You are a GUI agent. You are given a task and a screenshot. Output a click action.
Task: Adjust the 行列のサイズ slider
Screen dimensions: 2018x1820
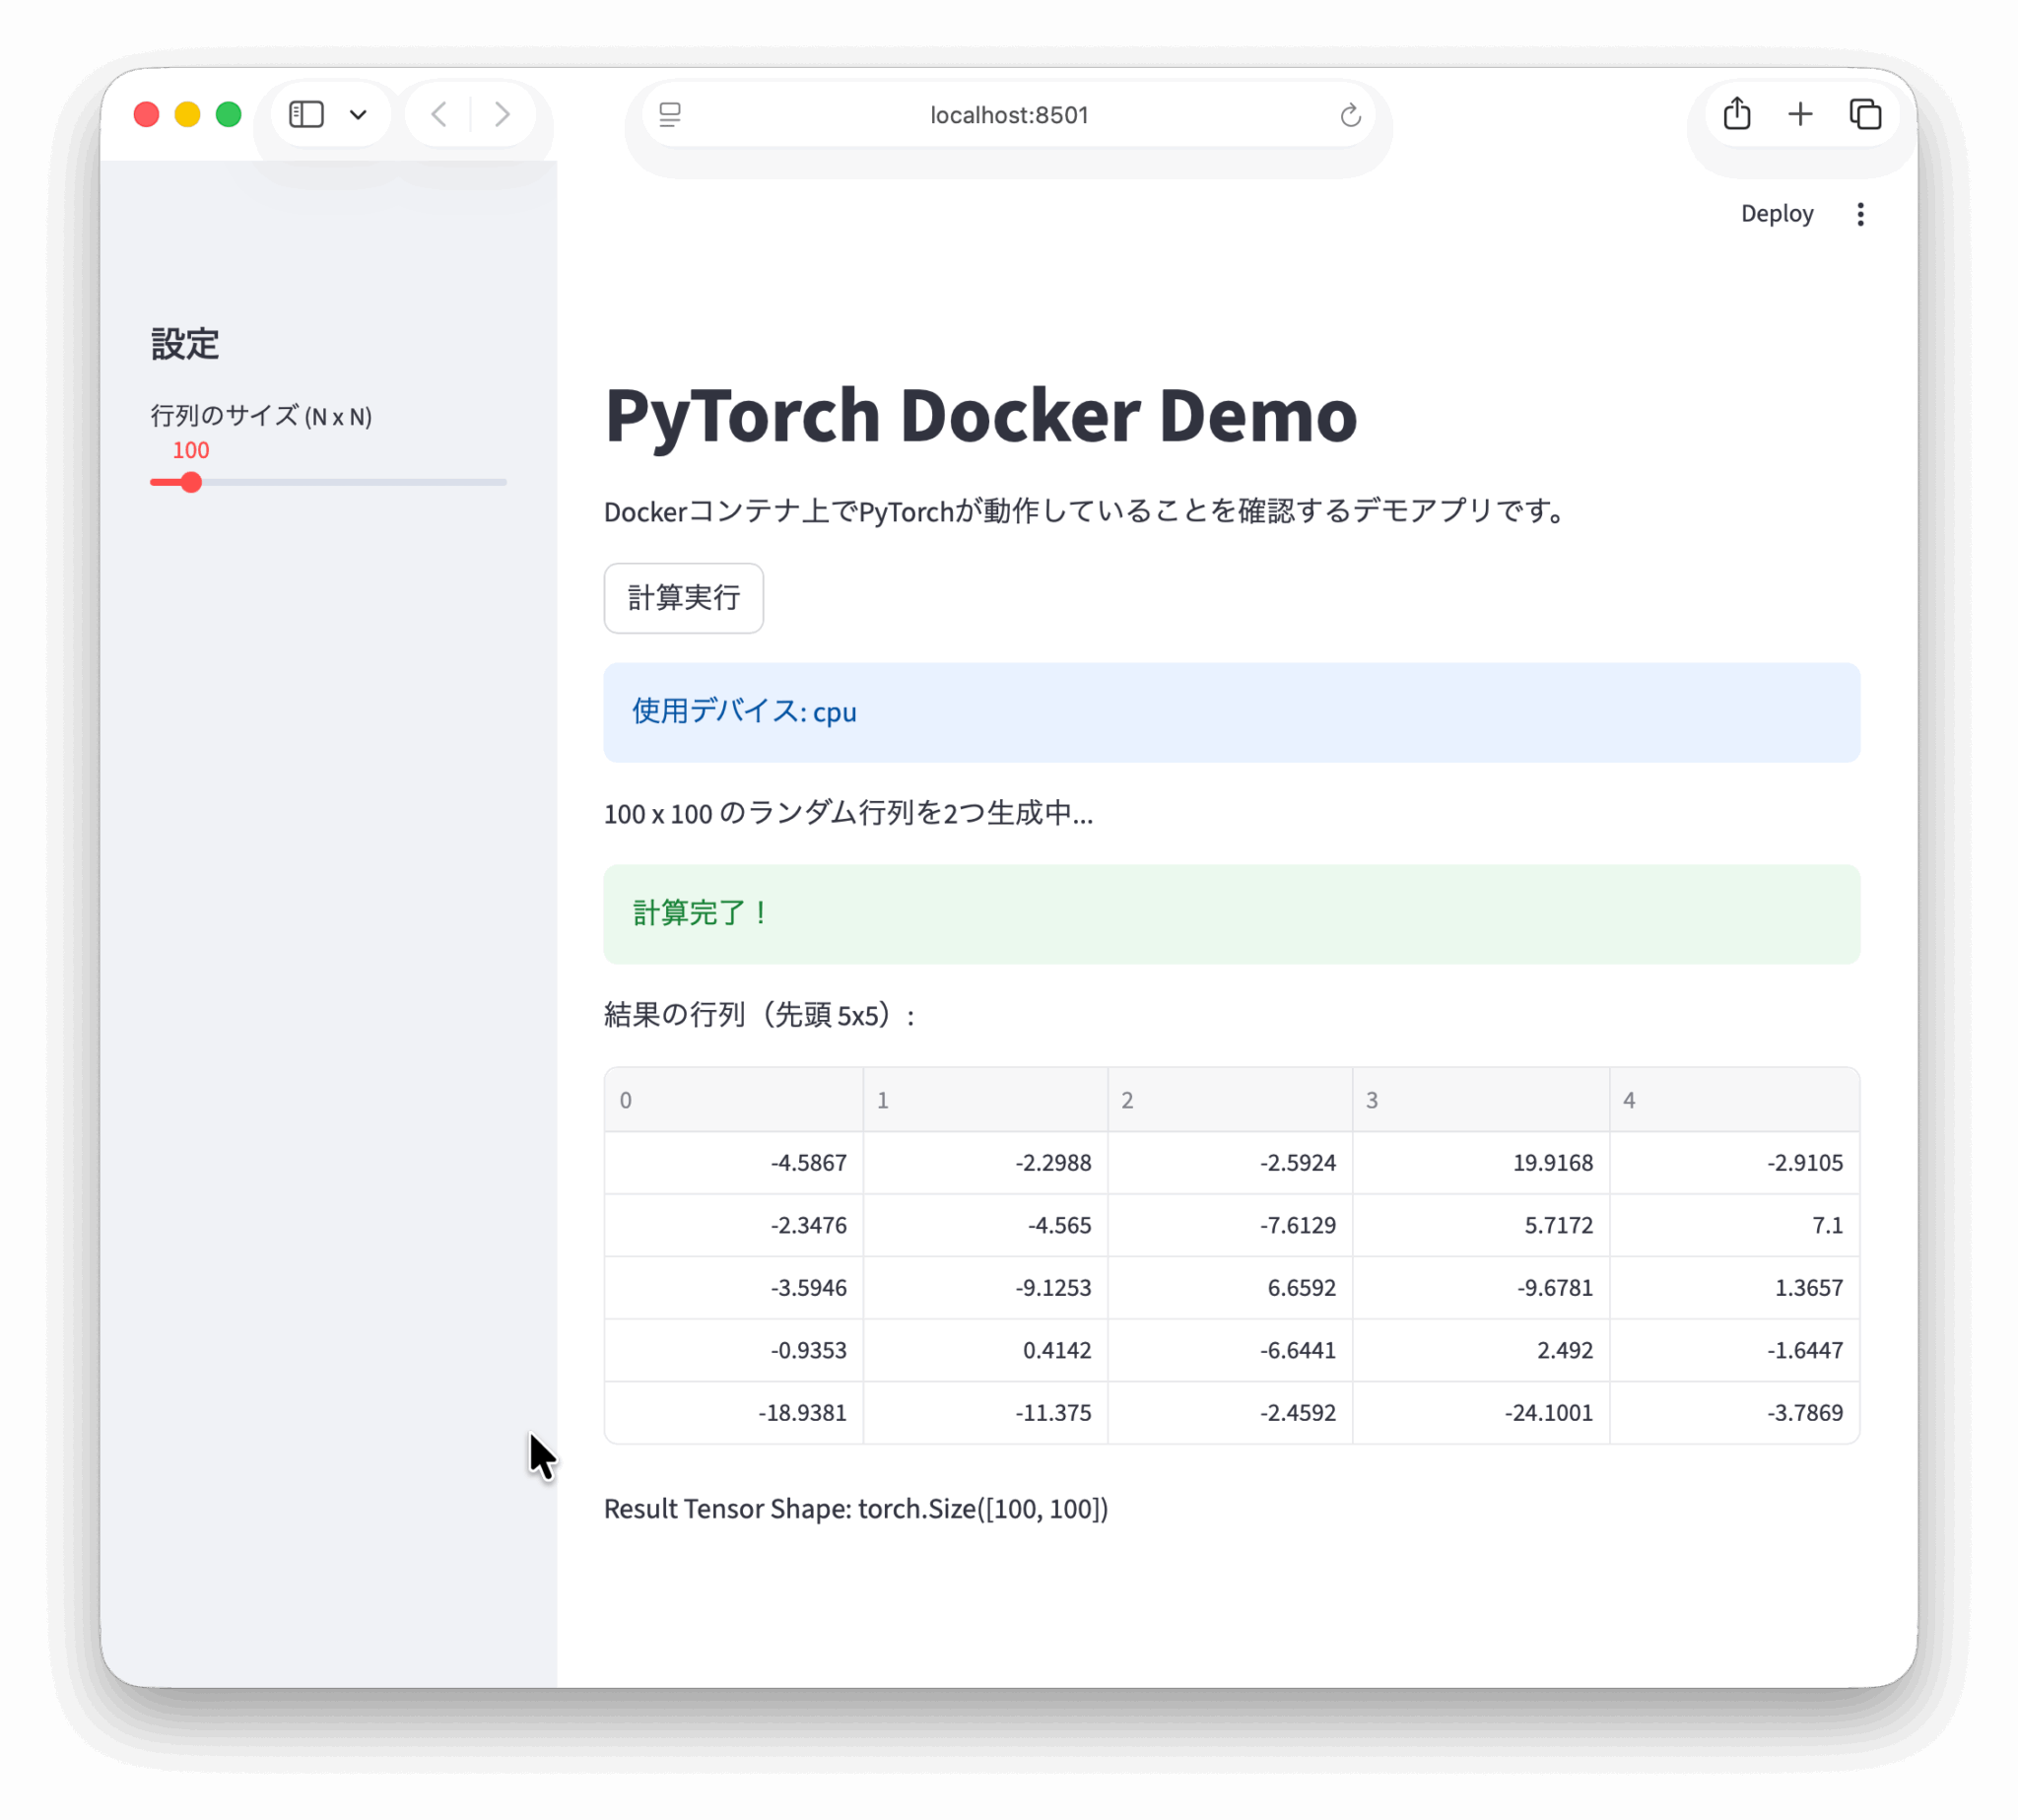click(190, 483)
